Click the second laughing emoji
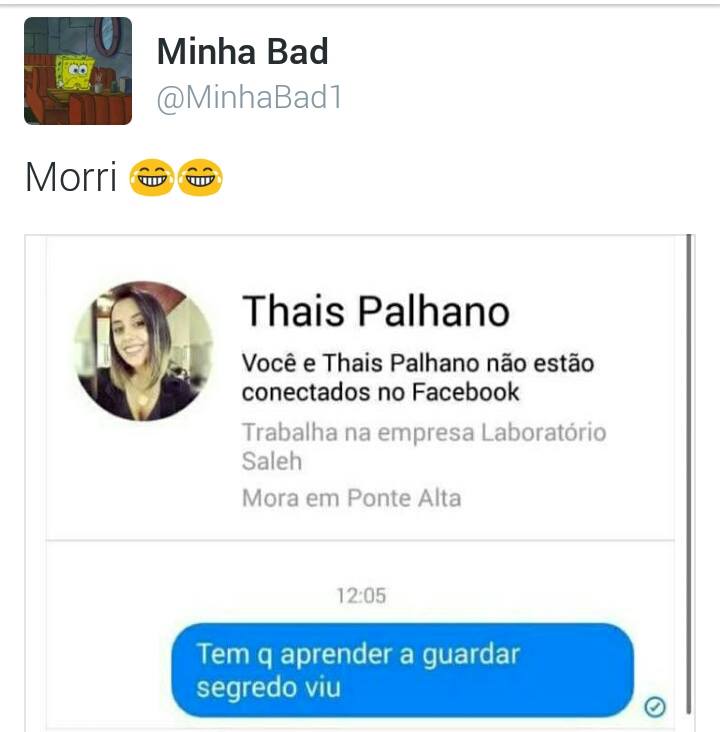The image size is (720, 732). click(200, 177)
